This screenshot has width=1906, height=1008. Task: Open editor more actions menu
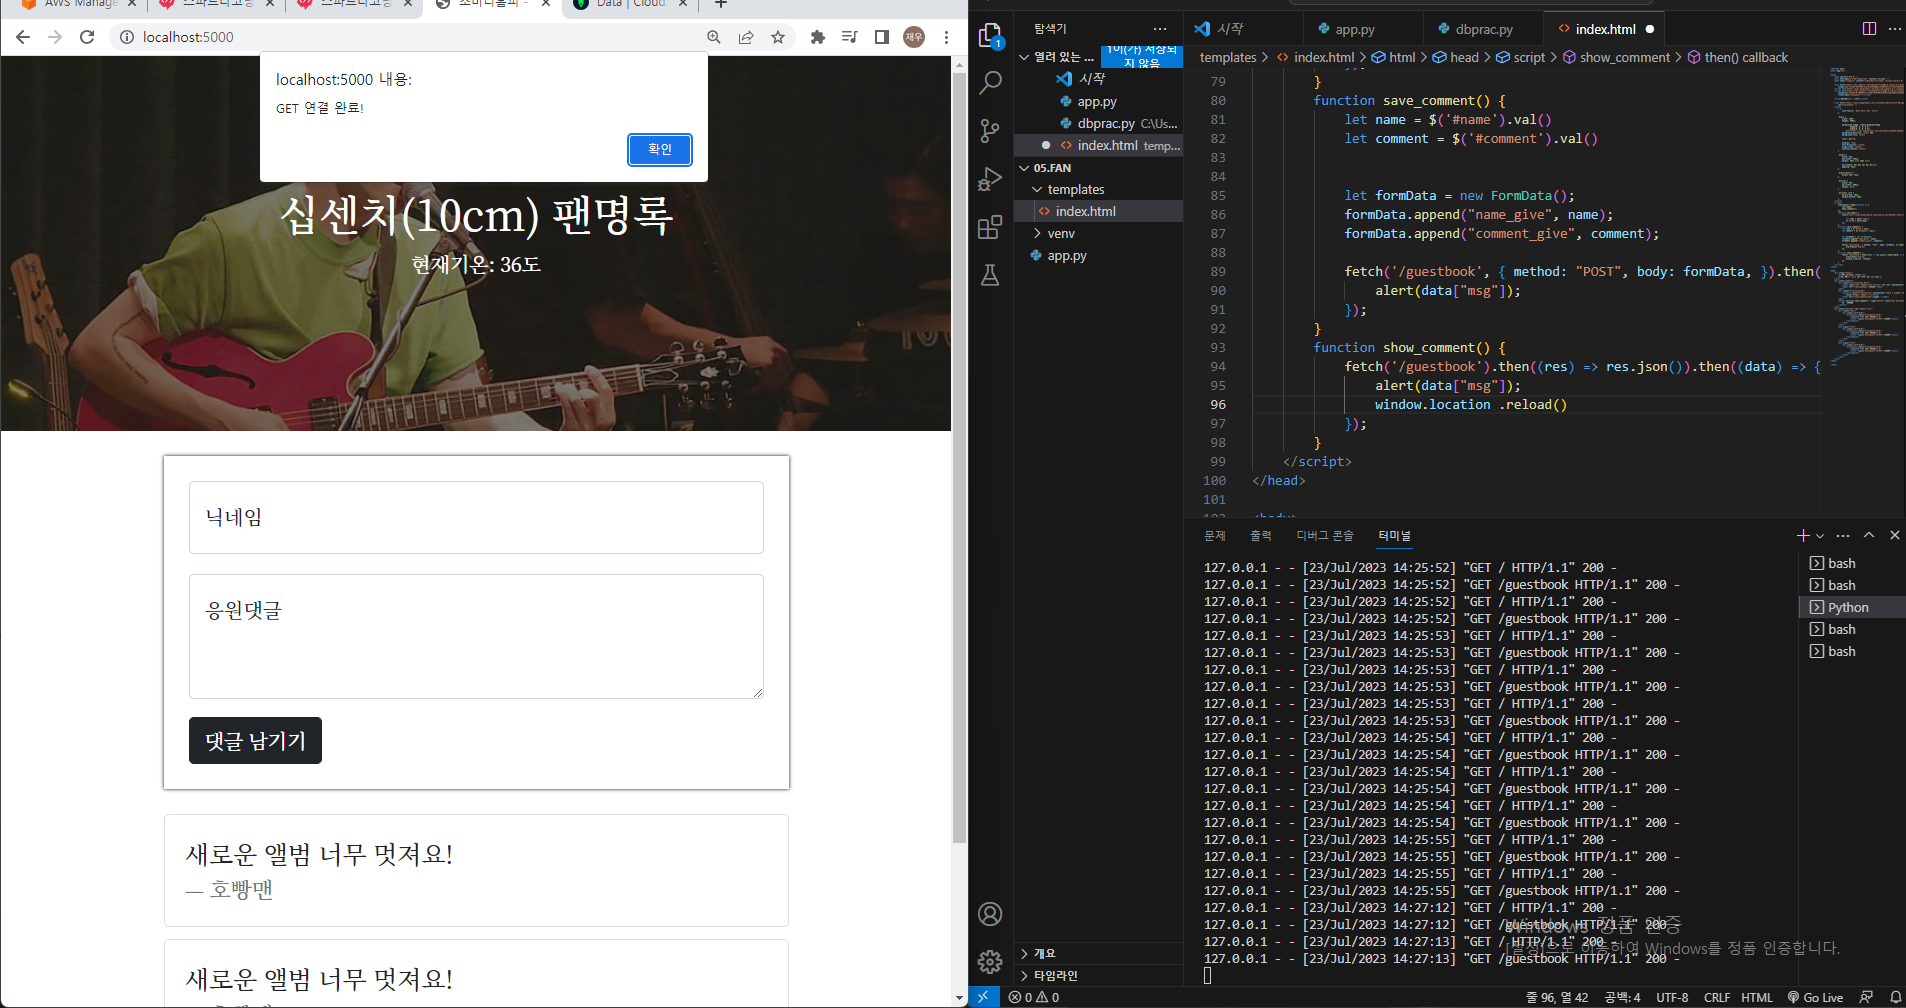coord(1895,29)
